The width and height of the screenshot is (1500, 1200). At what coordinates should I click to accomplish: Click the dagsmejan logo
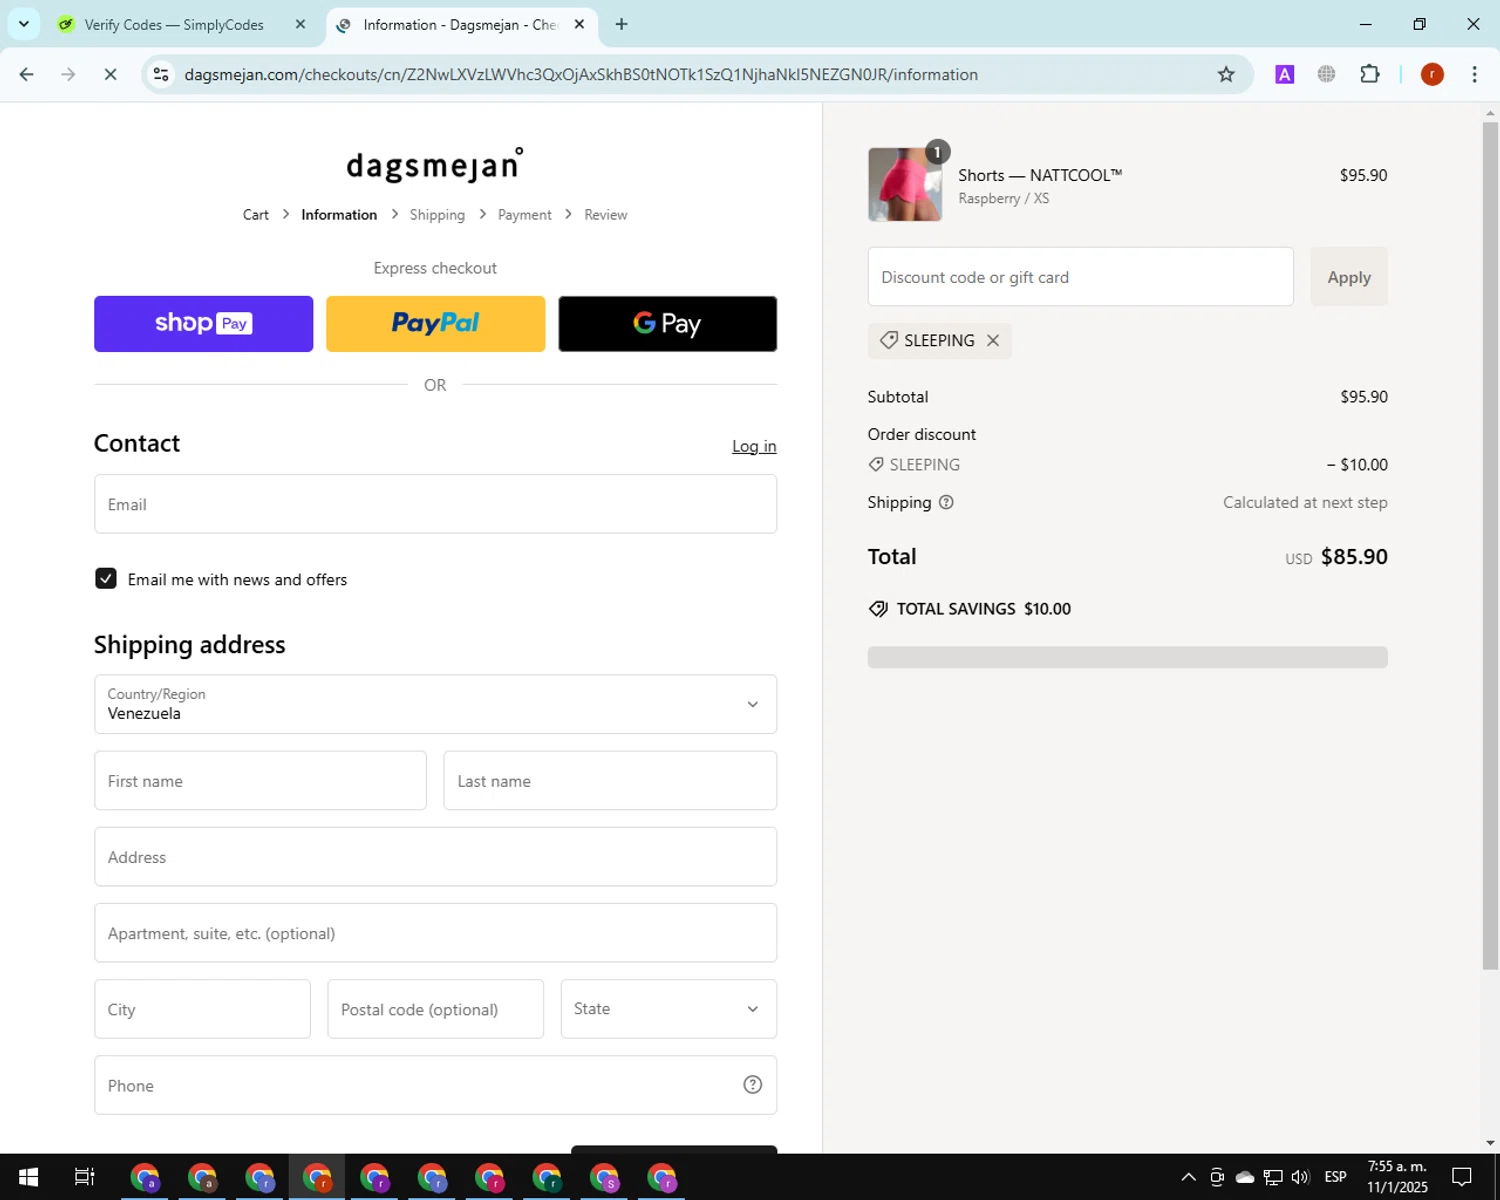click(x=435, y=165)
